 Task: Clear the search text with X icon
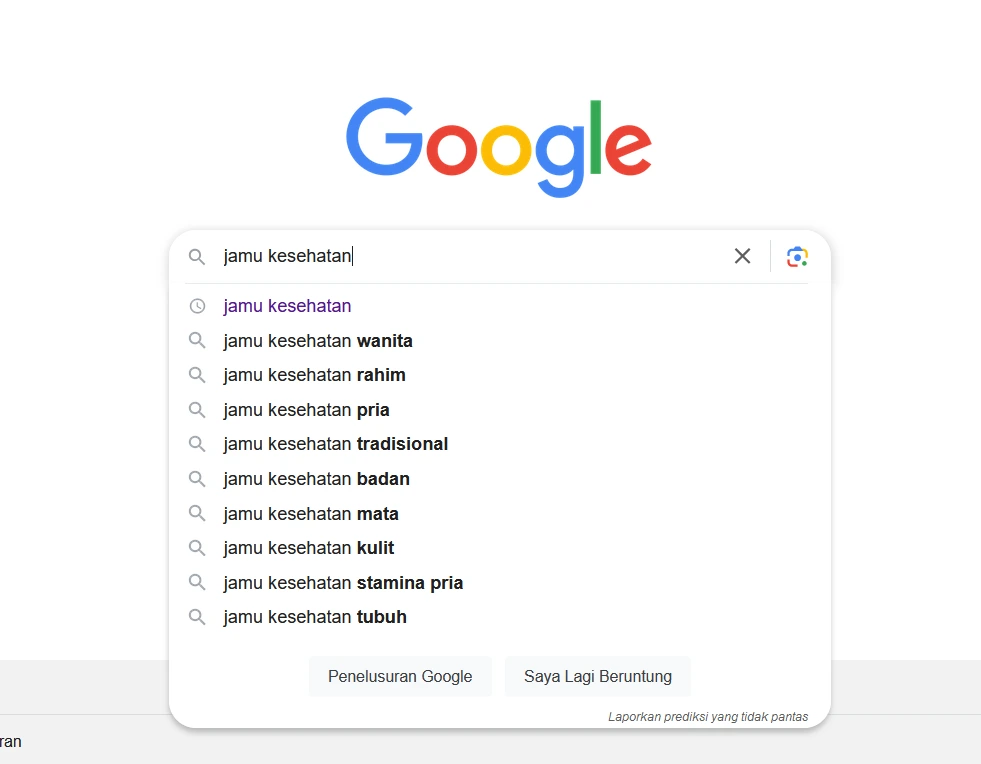click(742, 256)
